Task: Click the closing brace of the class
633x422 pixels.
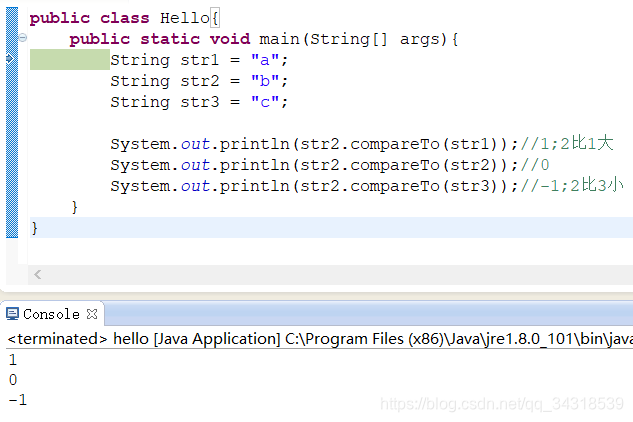Action: [x=34, y=228]
